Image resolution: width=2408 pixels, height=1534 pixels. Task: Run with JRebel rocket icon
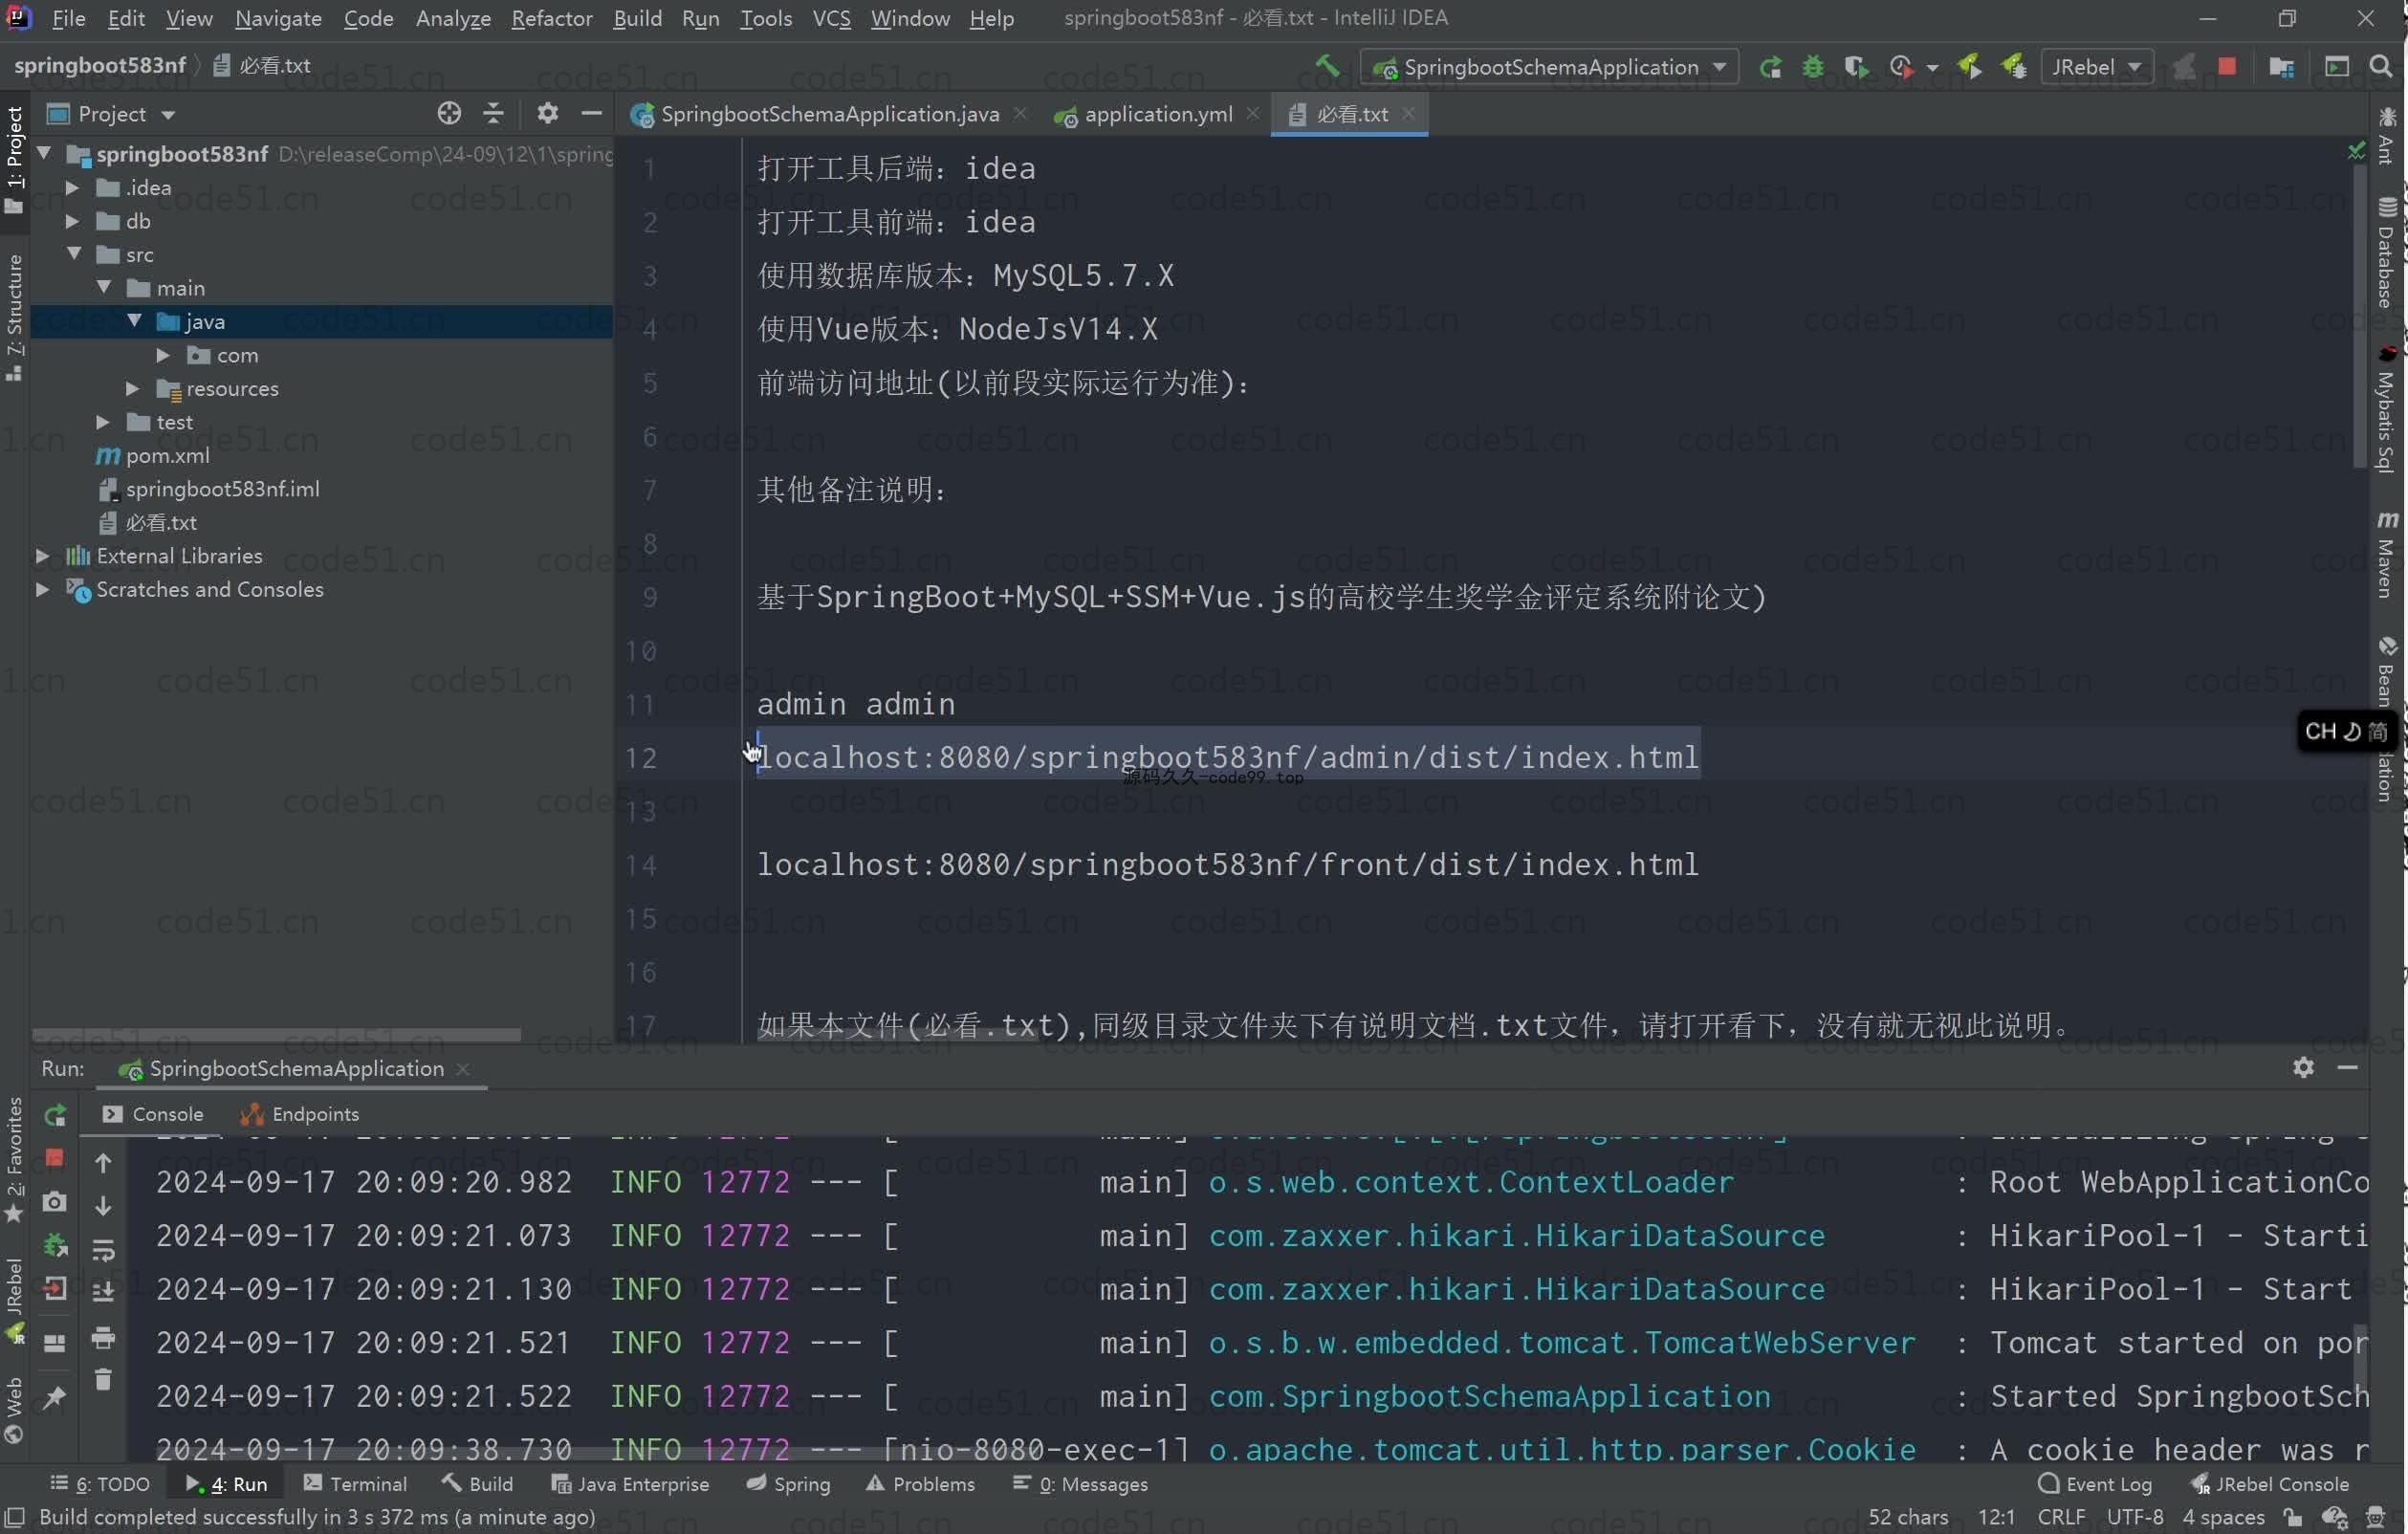[1970, 67]
